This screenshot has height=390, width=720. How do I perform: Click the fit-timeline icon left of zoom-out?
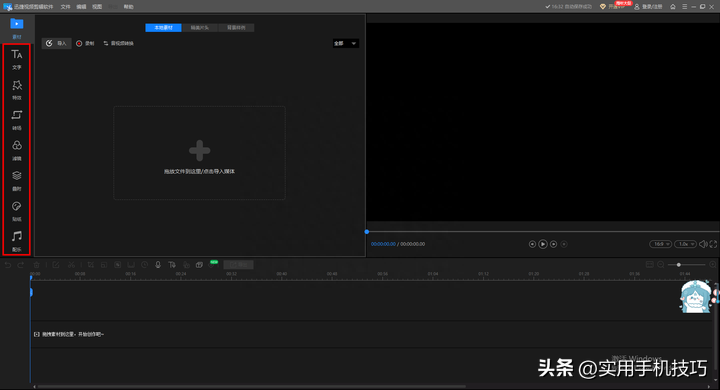coord(649,265)
